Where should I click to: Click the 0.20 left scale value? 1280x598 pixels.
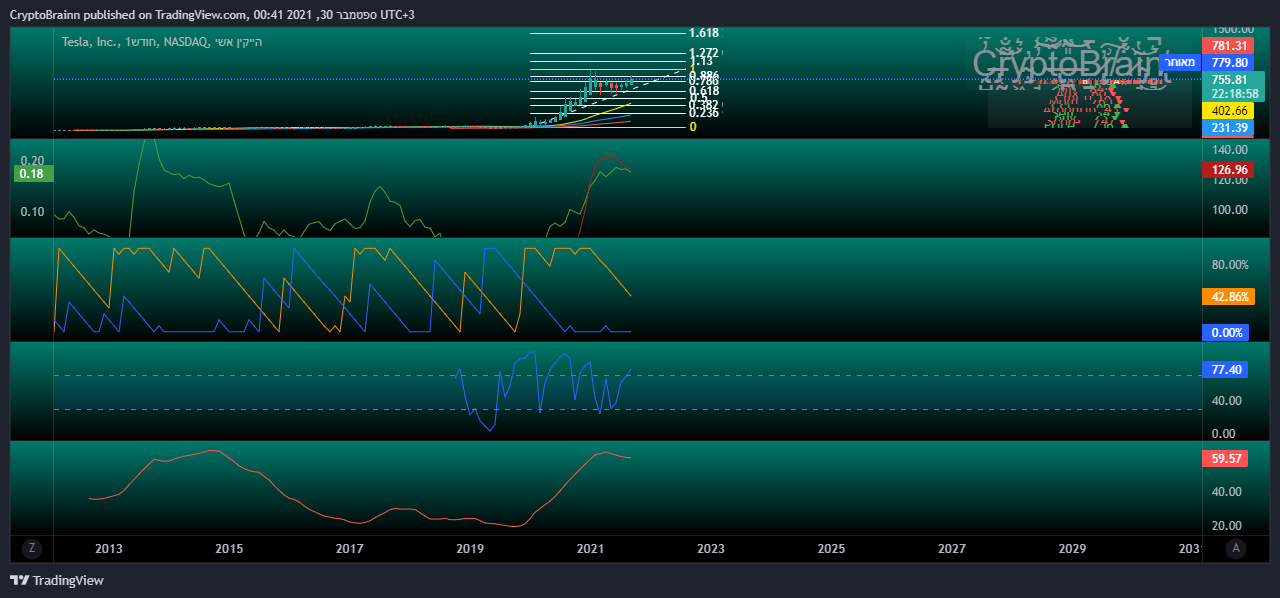point(32,161)
